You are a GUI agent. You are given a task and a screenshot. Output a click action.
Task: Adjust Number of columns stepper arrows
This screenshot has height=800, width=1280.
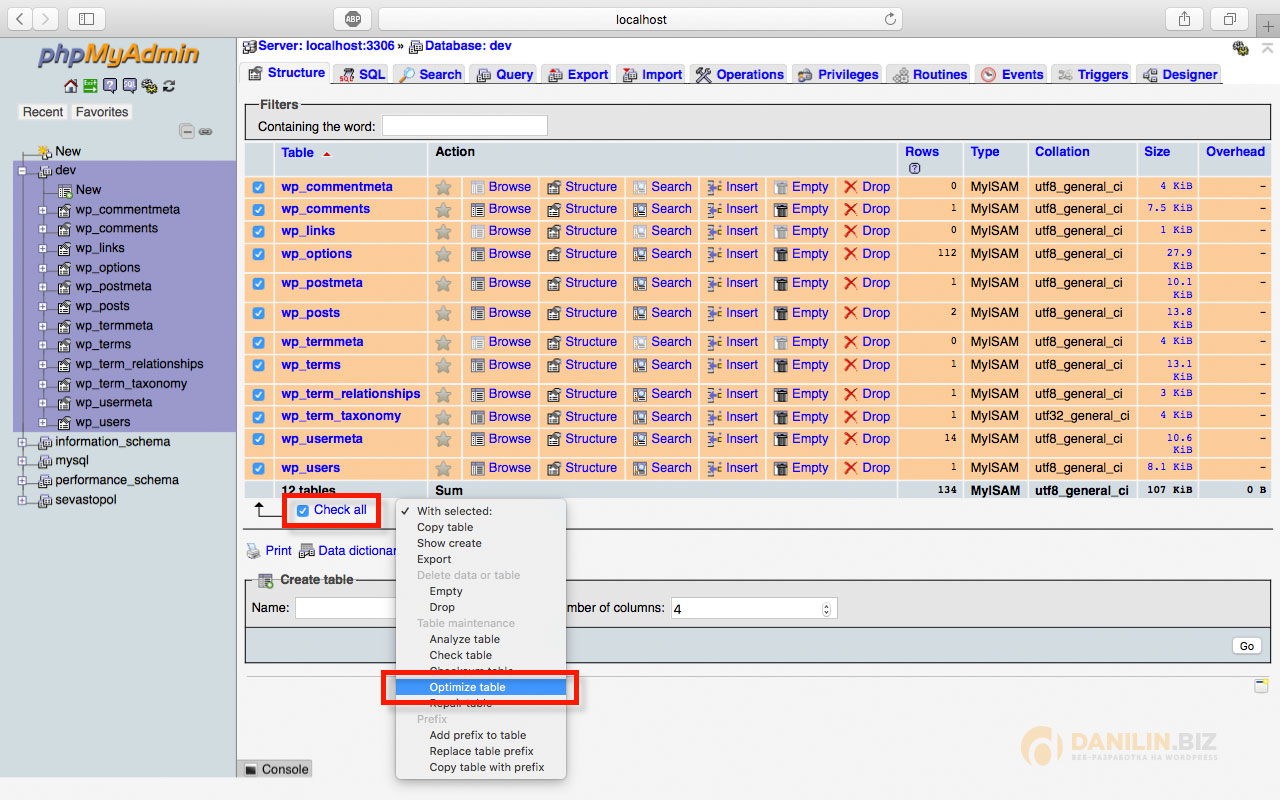(x=826, y=609)
